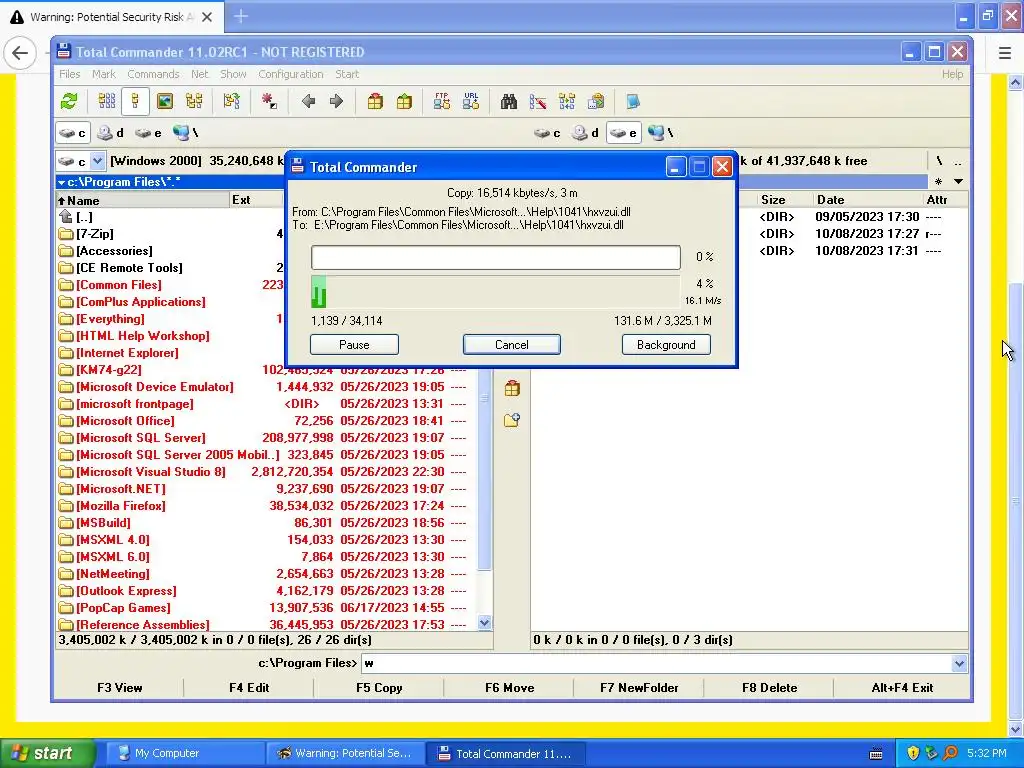Click the pack files gift box icon
Image resolution: width=1024 pixels, height=768 pixels.
(x=375, y=101)
